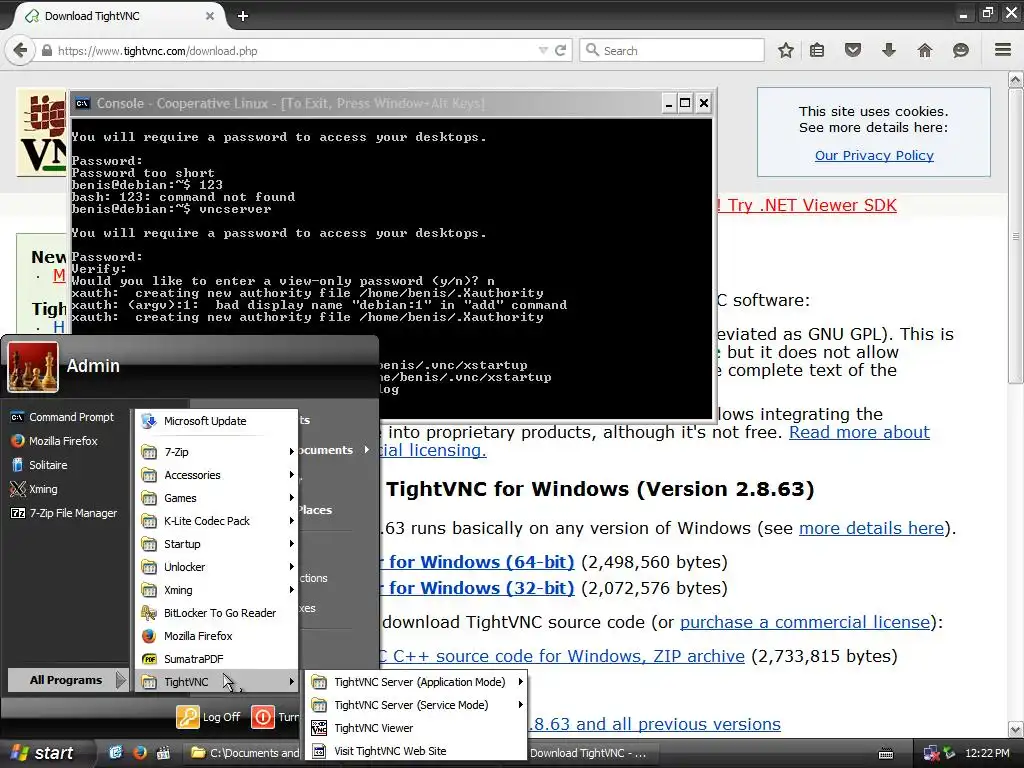
Task: Click page scrollbar down arrow
Action: coord(1016,729)
